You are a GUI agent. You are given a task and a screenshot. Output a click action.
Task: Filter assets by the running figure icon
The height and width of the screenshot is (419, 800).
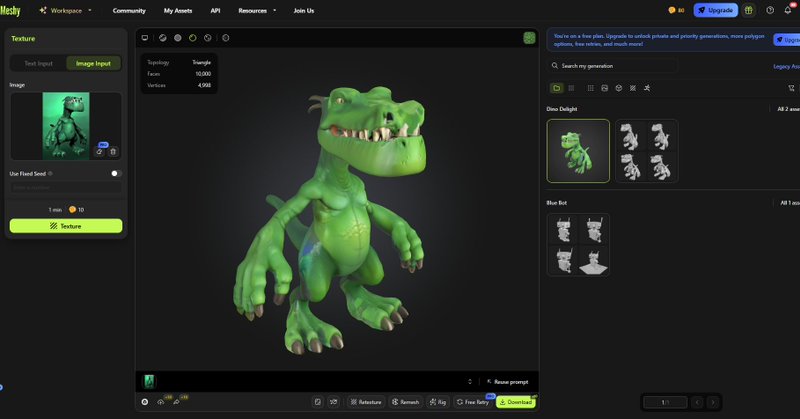point(647,88)
